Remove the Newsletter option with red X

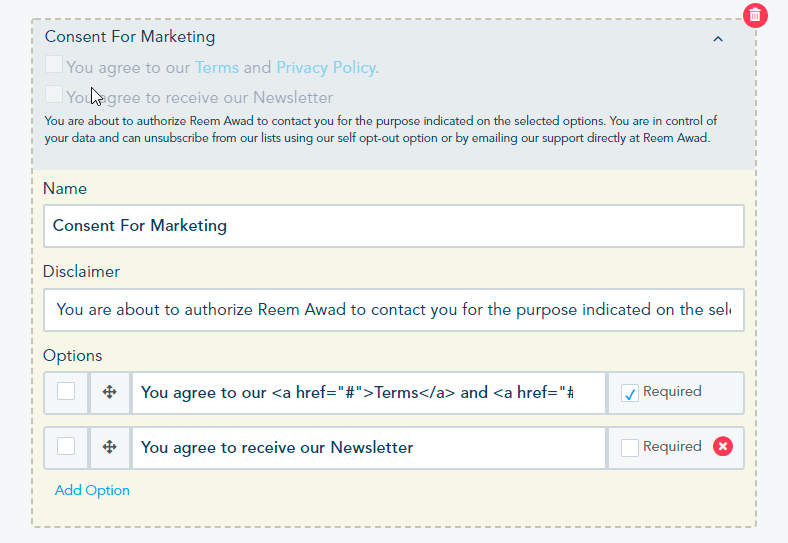pyautogui.click(x=723, y=447)
